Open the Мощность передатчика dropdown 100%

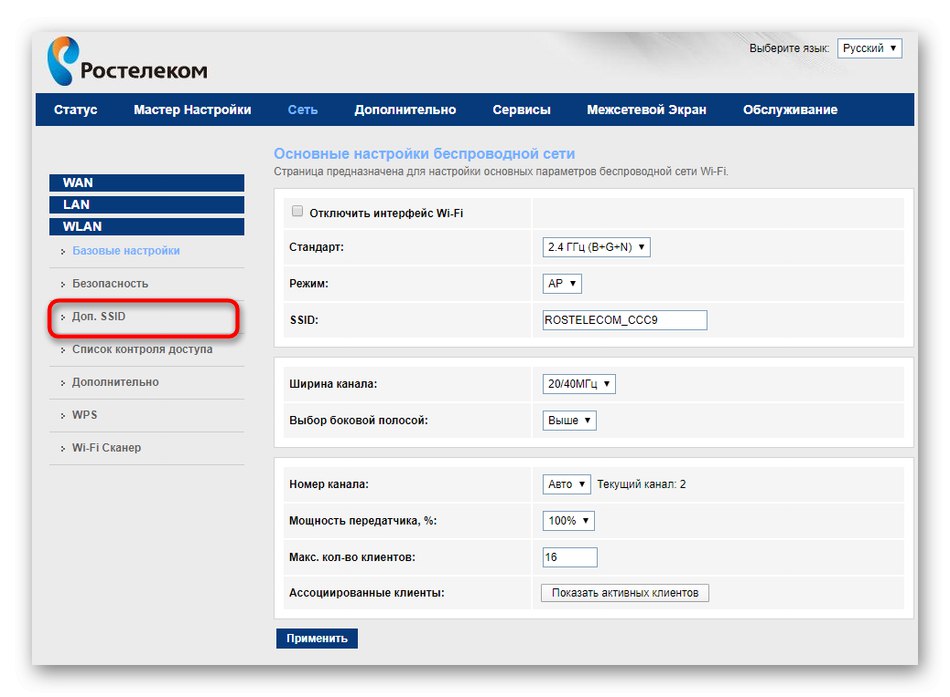tap(568, 521)
